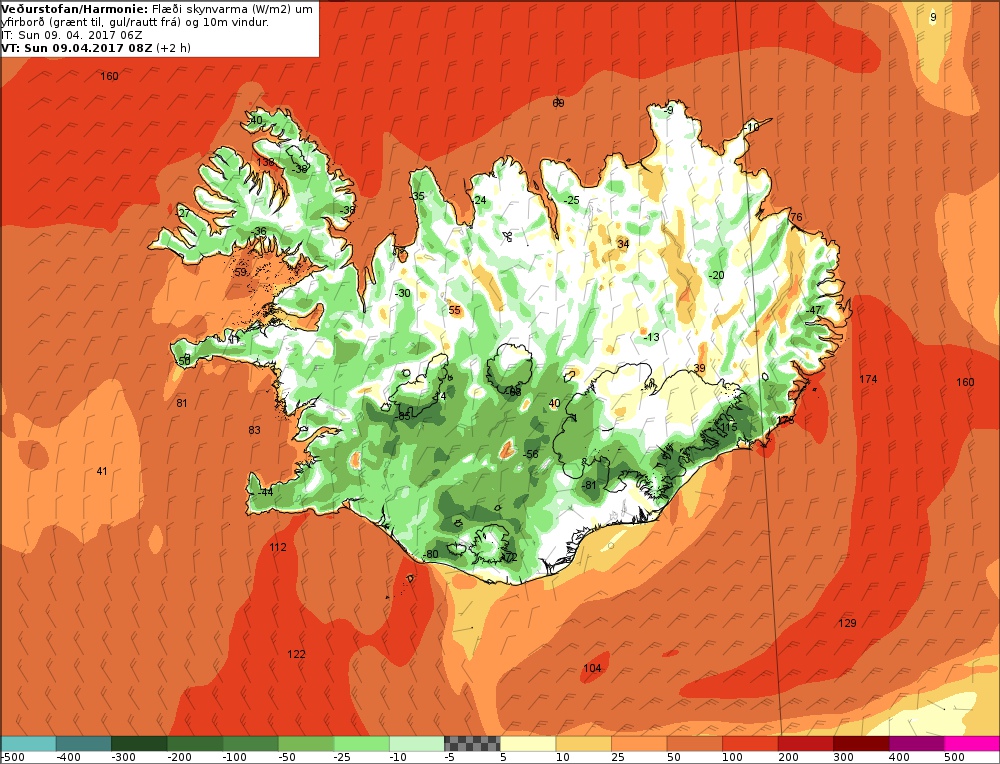The height and width of the screenshot is (764, 1000).
Task: Click the 'Veðurstofan/Harmonie:' title text
Action: pyautogui.click(x=75, y=9)
